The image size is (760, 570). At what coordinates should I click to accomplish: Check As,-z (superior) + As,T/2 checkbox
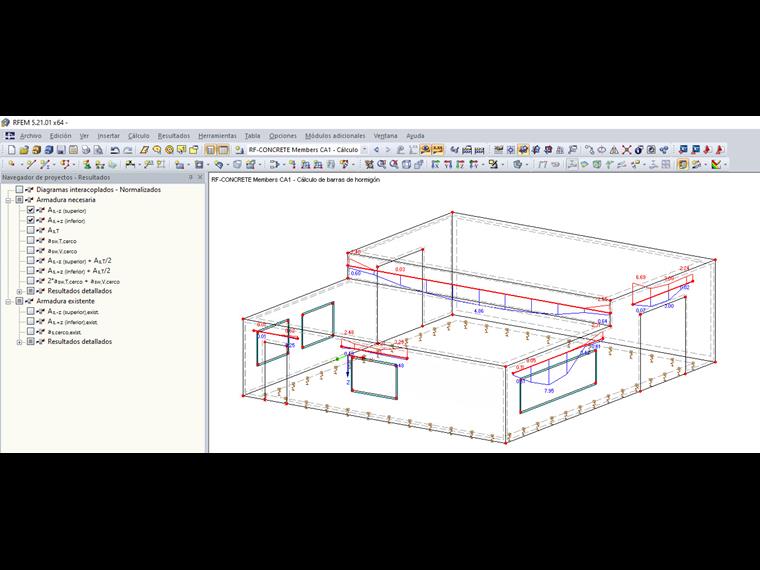[31, 261]
